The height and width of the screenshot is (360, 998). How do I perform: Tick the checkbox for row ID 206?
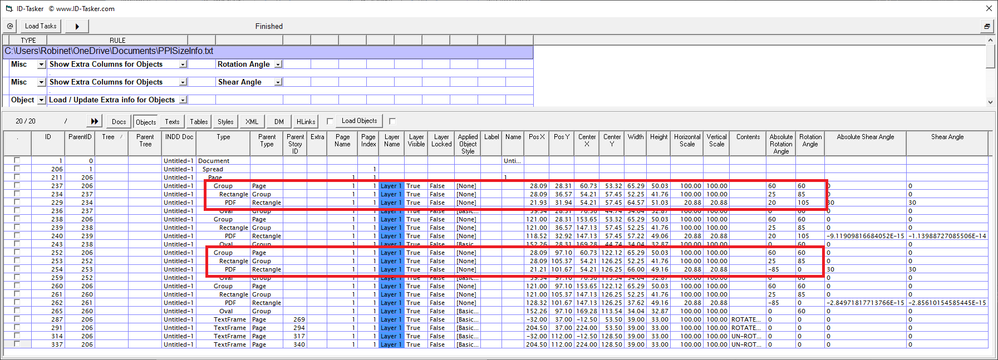pyautogui.click(x=17, y=169)
